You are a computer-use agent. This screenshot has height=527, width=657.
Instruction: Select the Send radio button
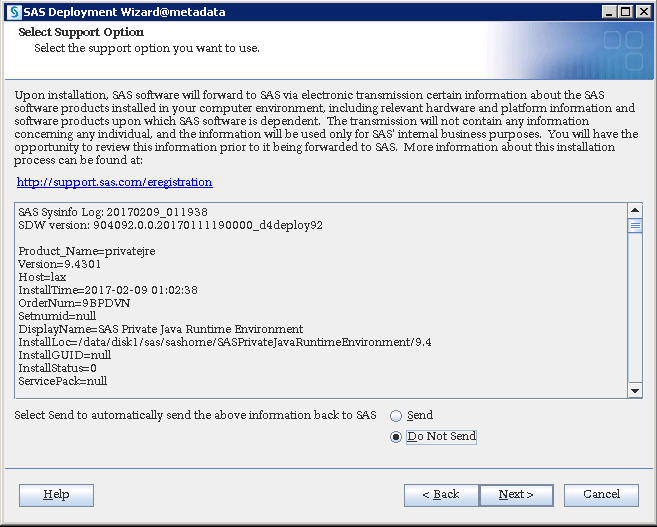(396, 416)
